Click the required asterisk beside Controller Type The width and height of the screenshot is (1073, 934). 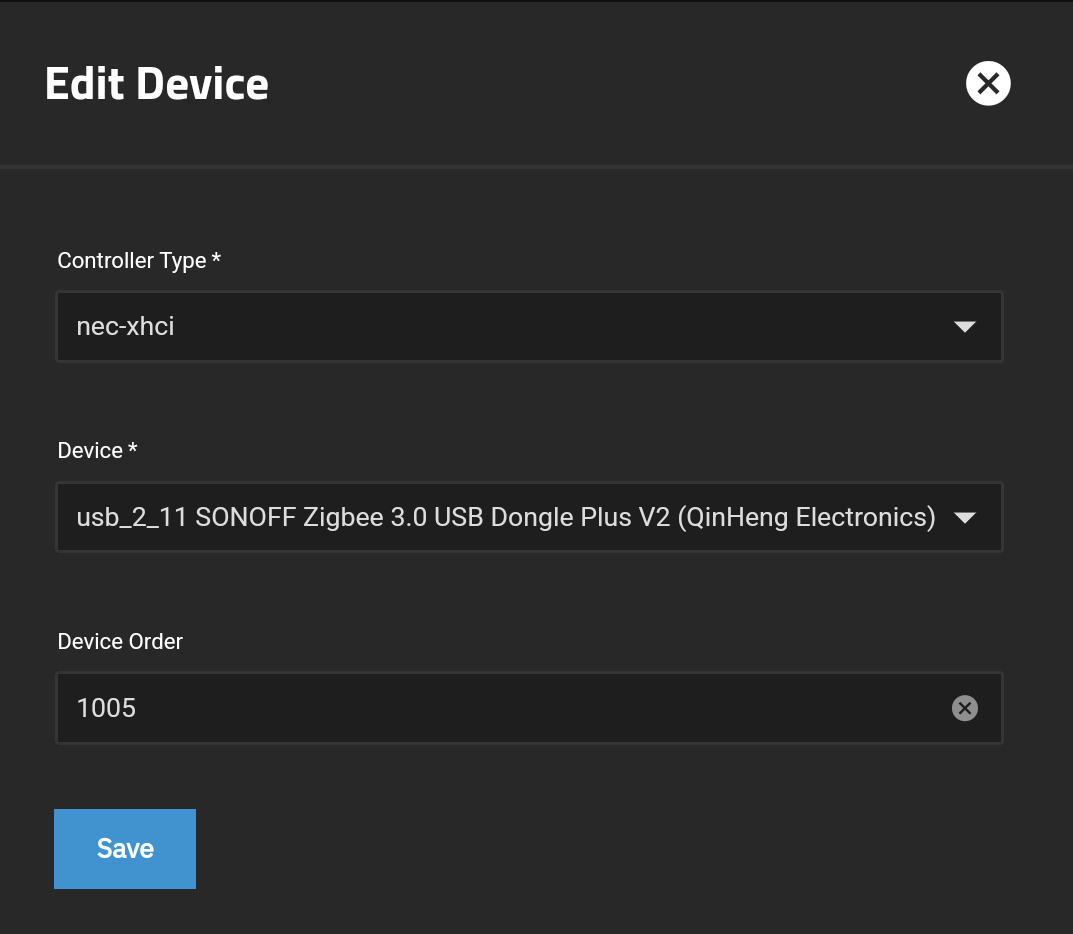coord(217,260)
